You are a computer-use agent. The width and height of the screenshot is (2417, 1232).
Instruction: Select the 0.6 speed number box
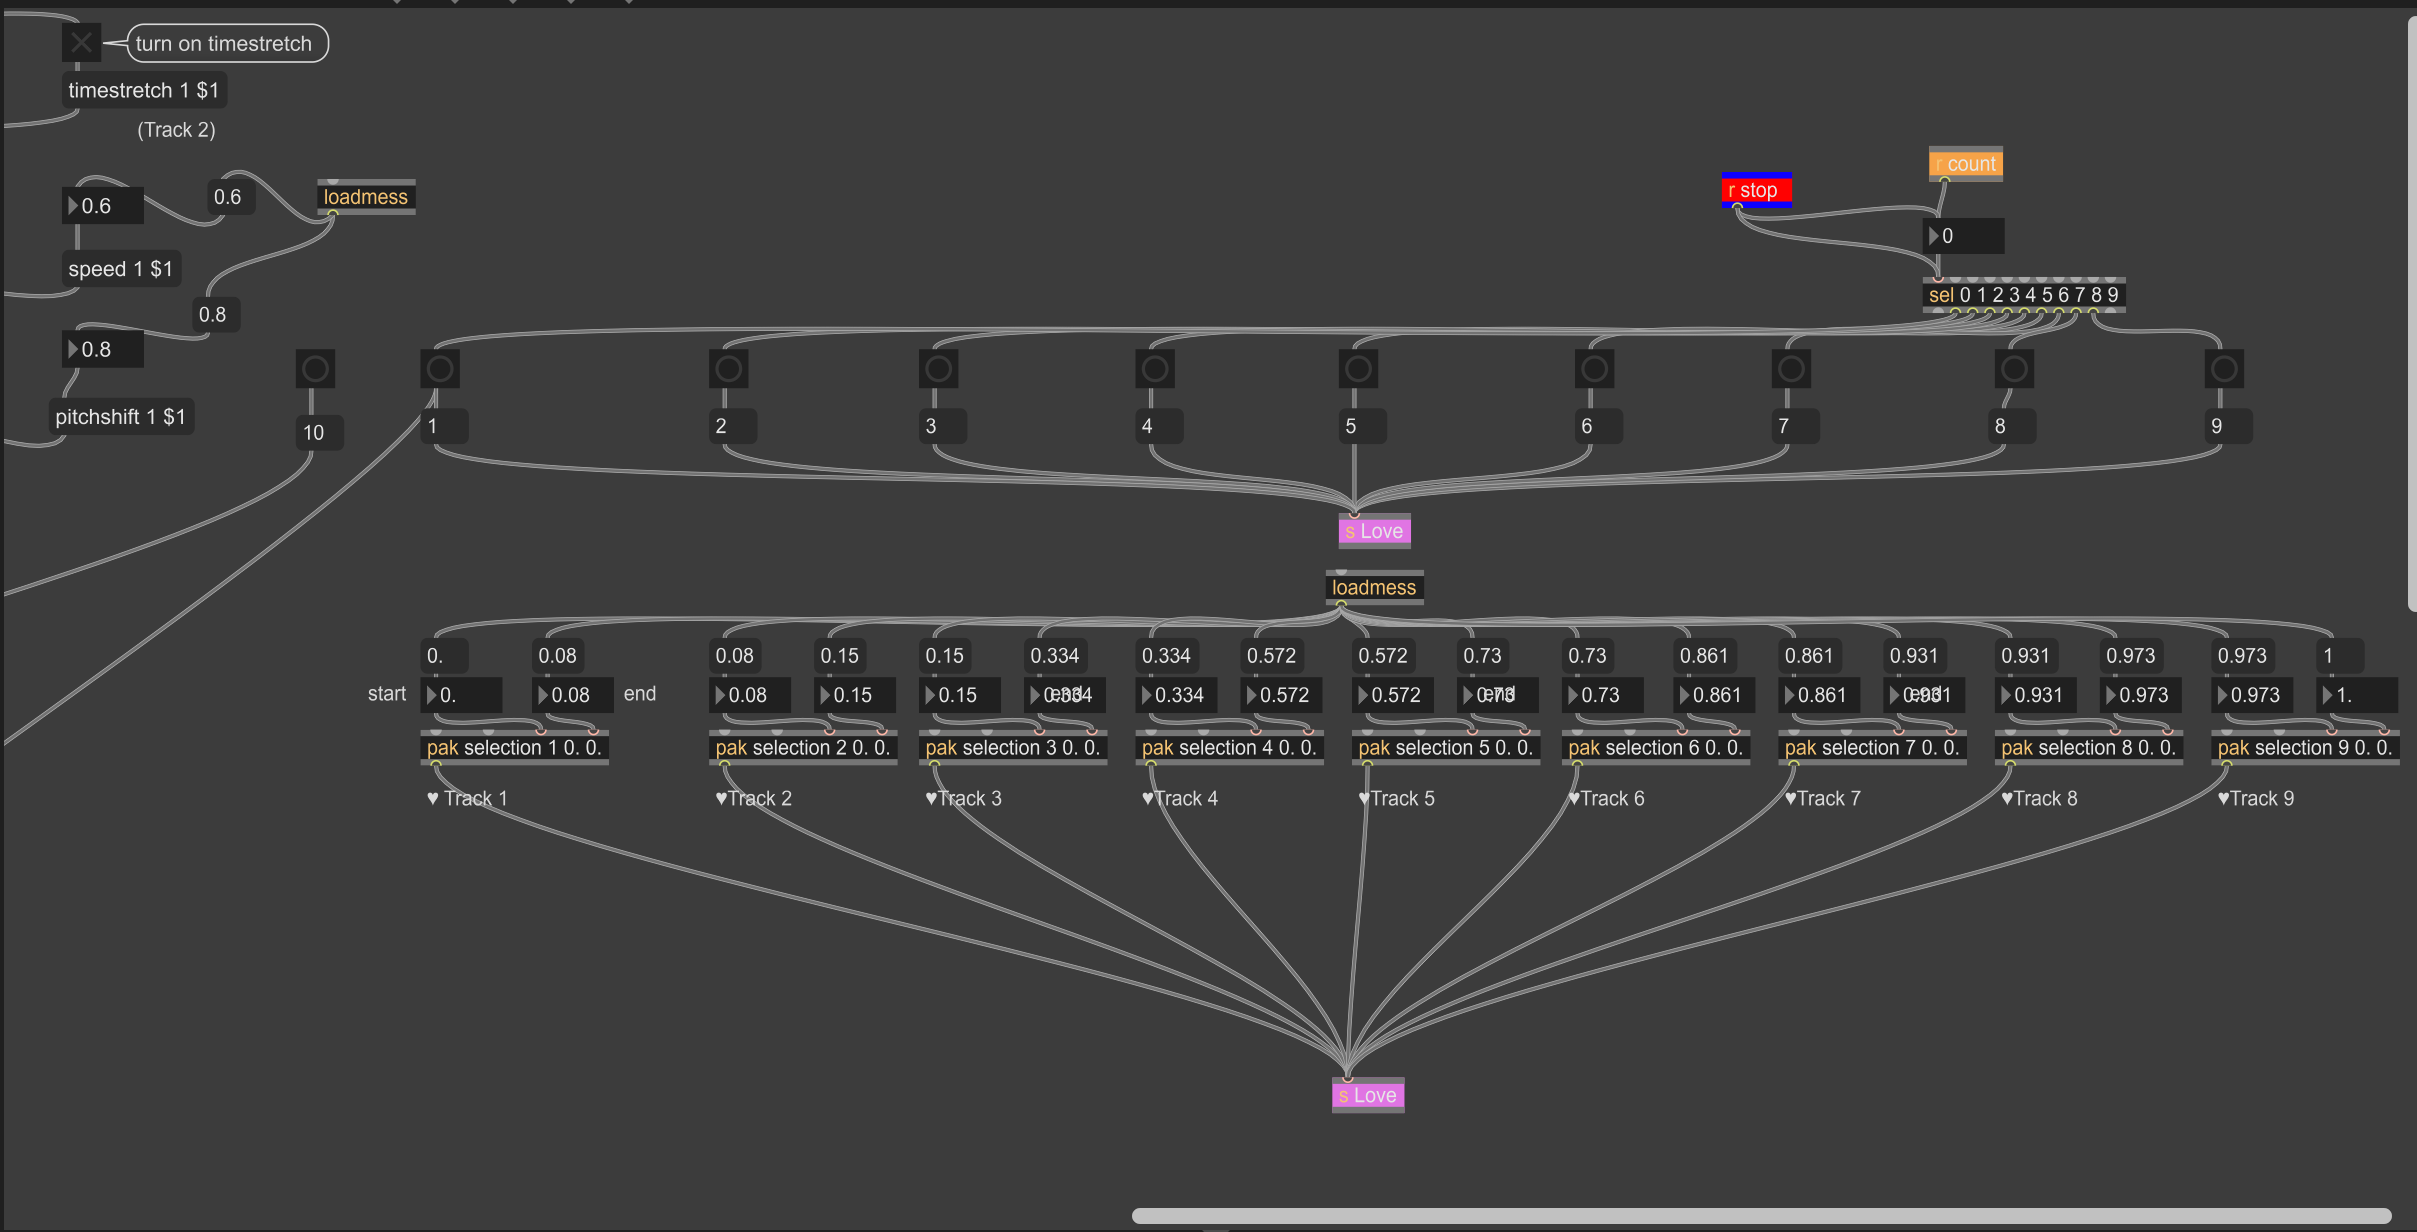[104, 206]
